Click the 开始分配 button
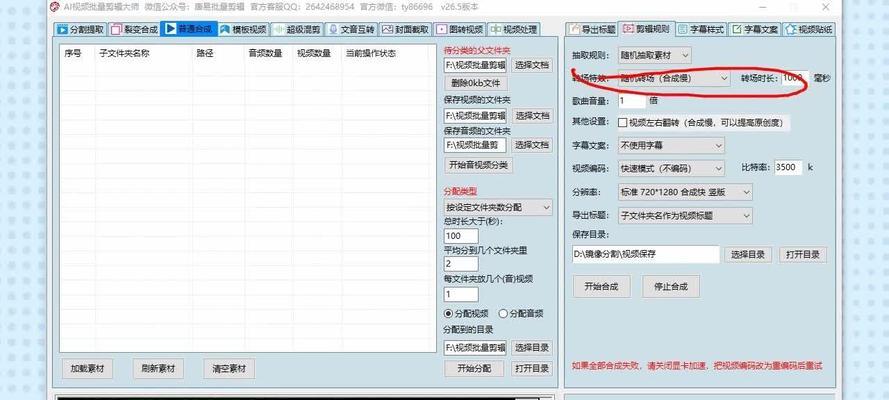Image resolution: width=889 pixels, height=400 pixels. 475,368
